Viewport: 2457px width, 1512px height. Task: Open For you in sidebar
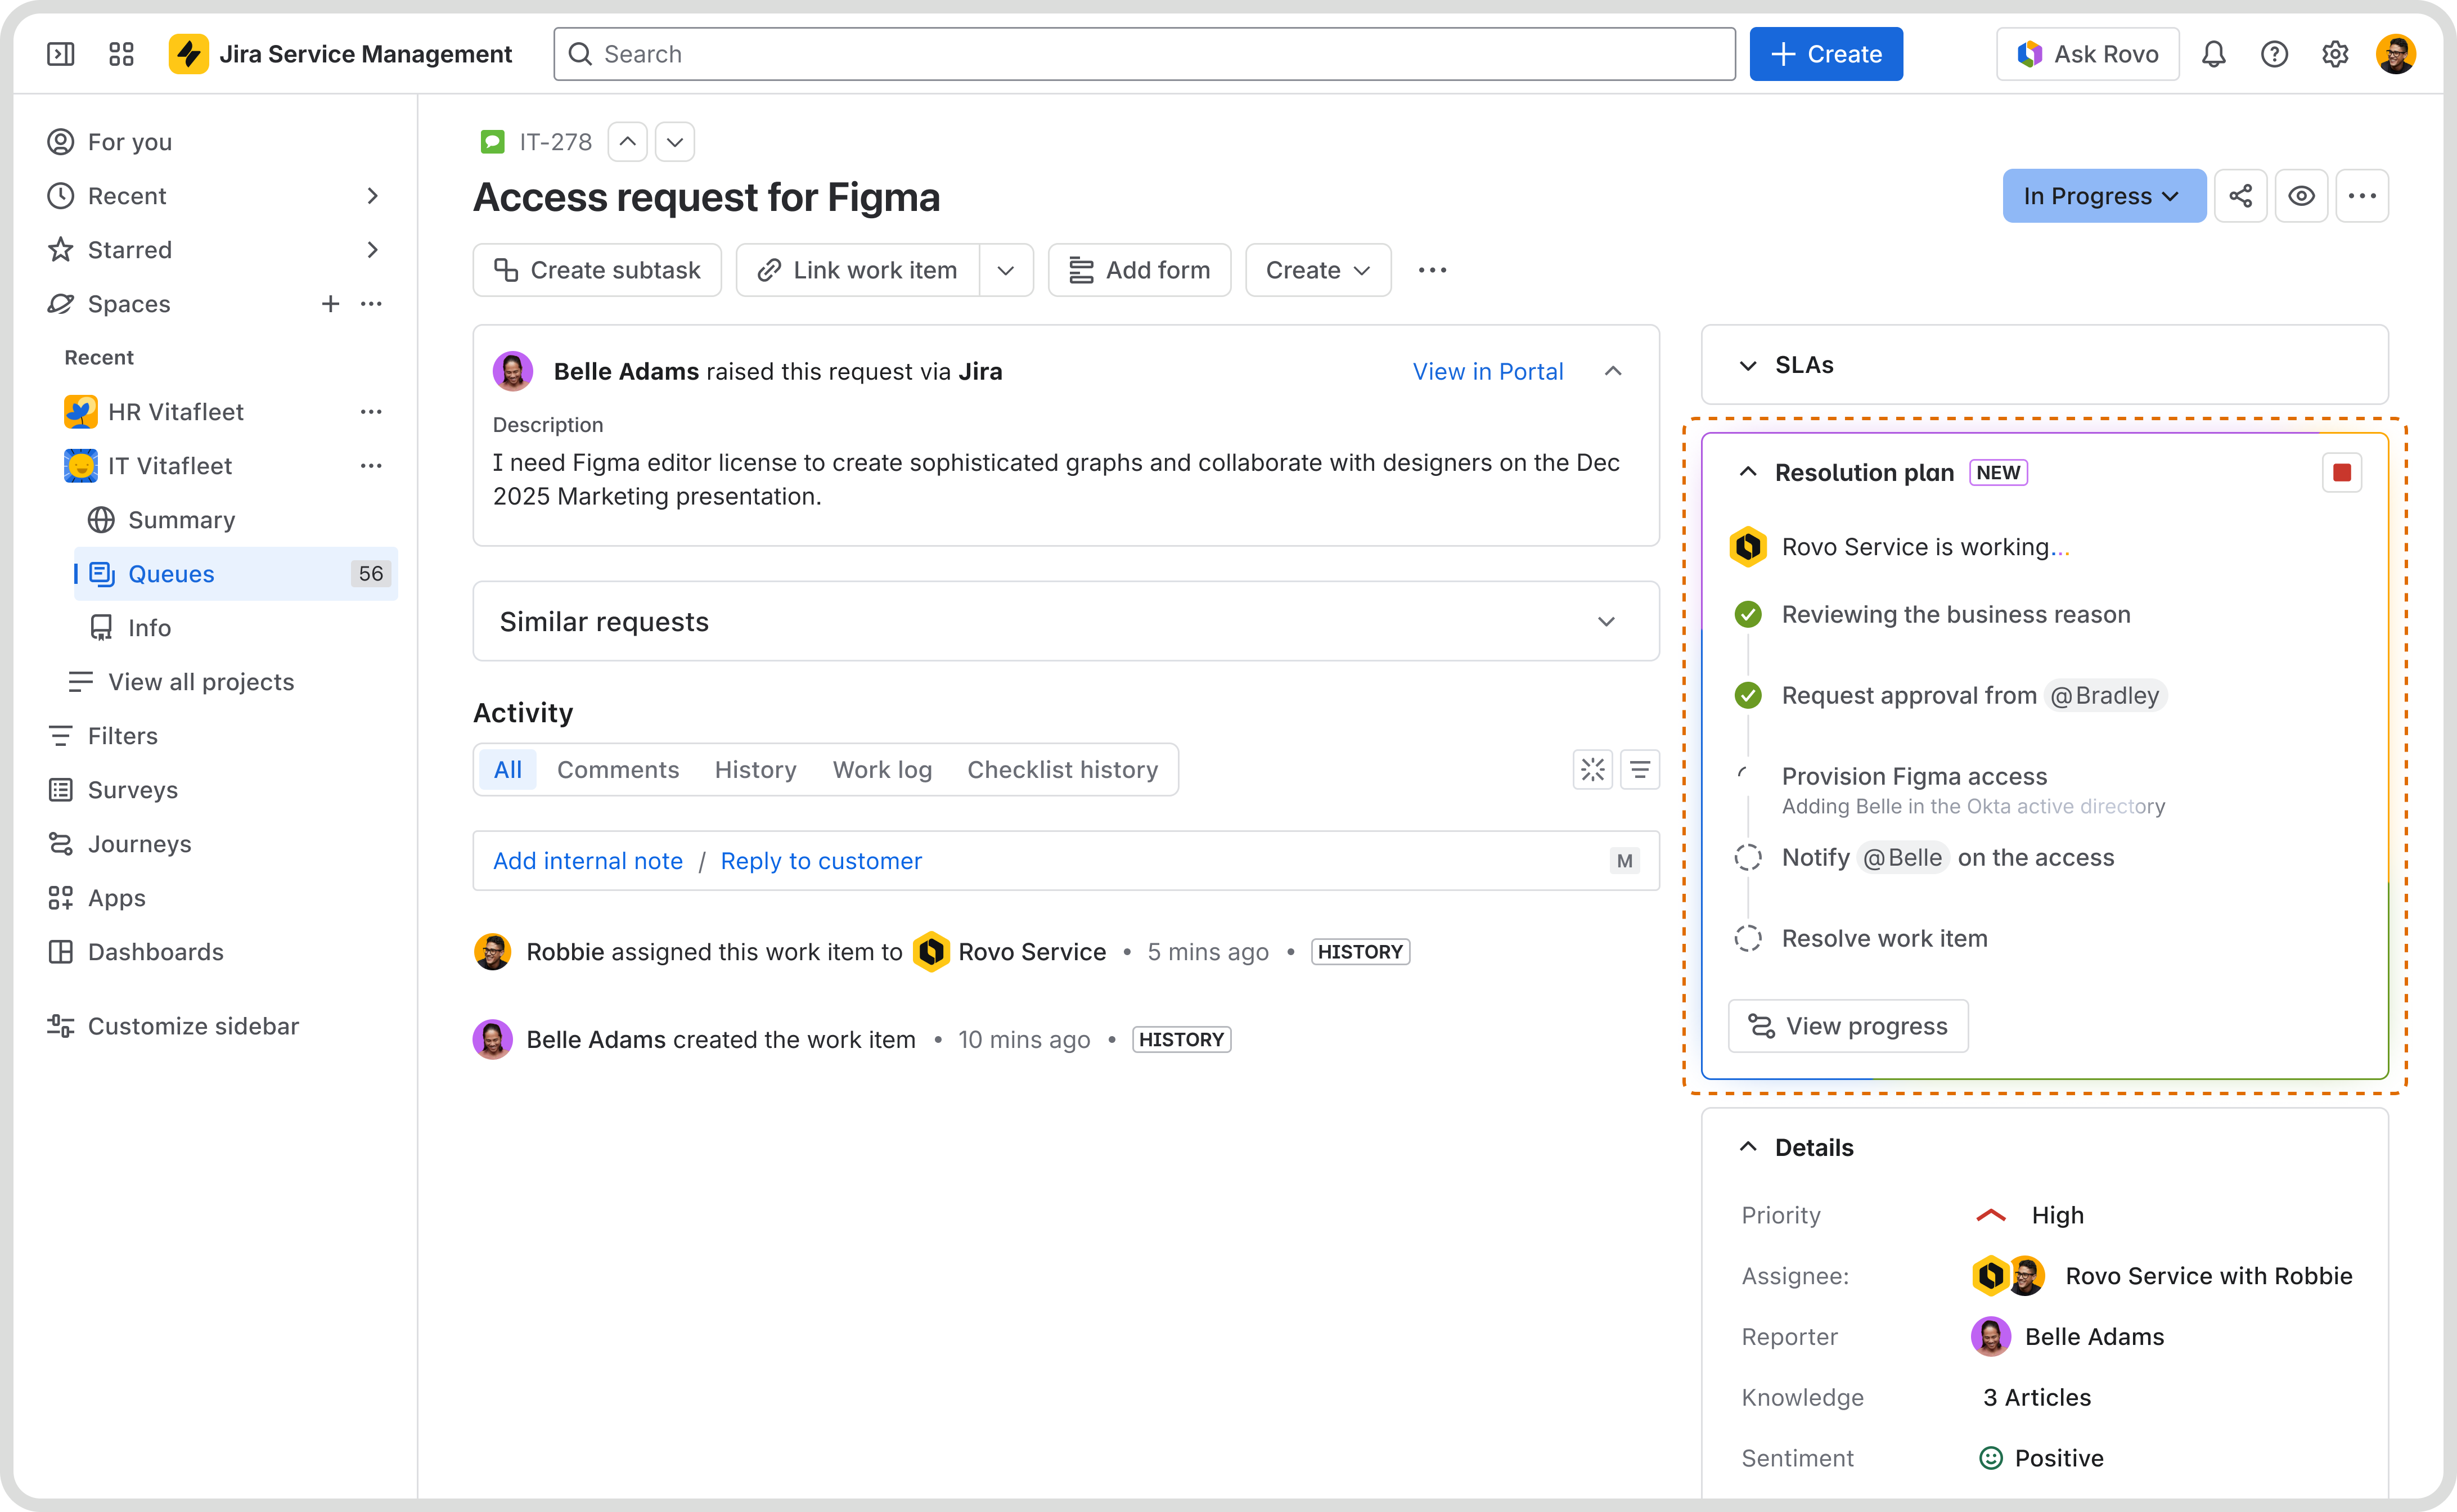coord(110,142)
